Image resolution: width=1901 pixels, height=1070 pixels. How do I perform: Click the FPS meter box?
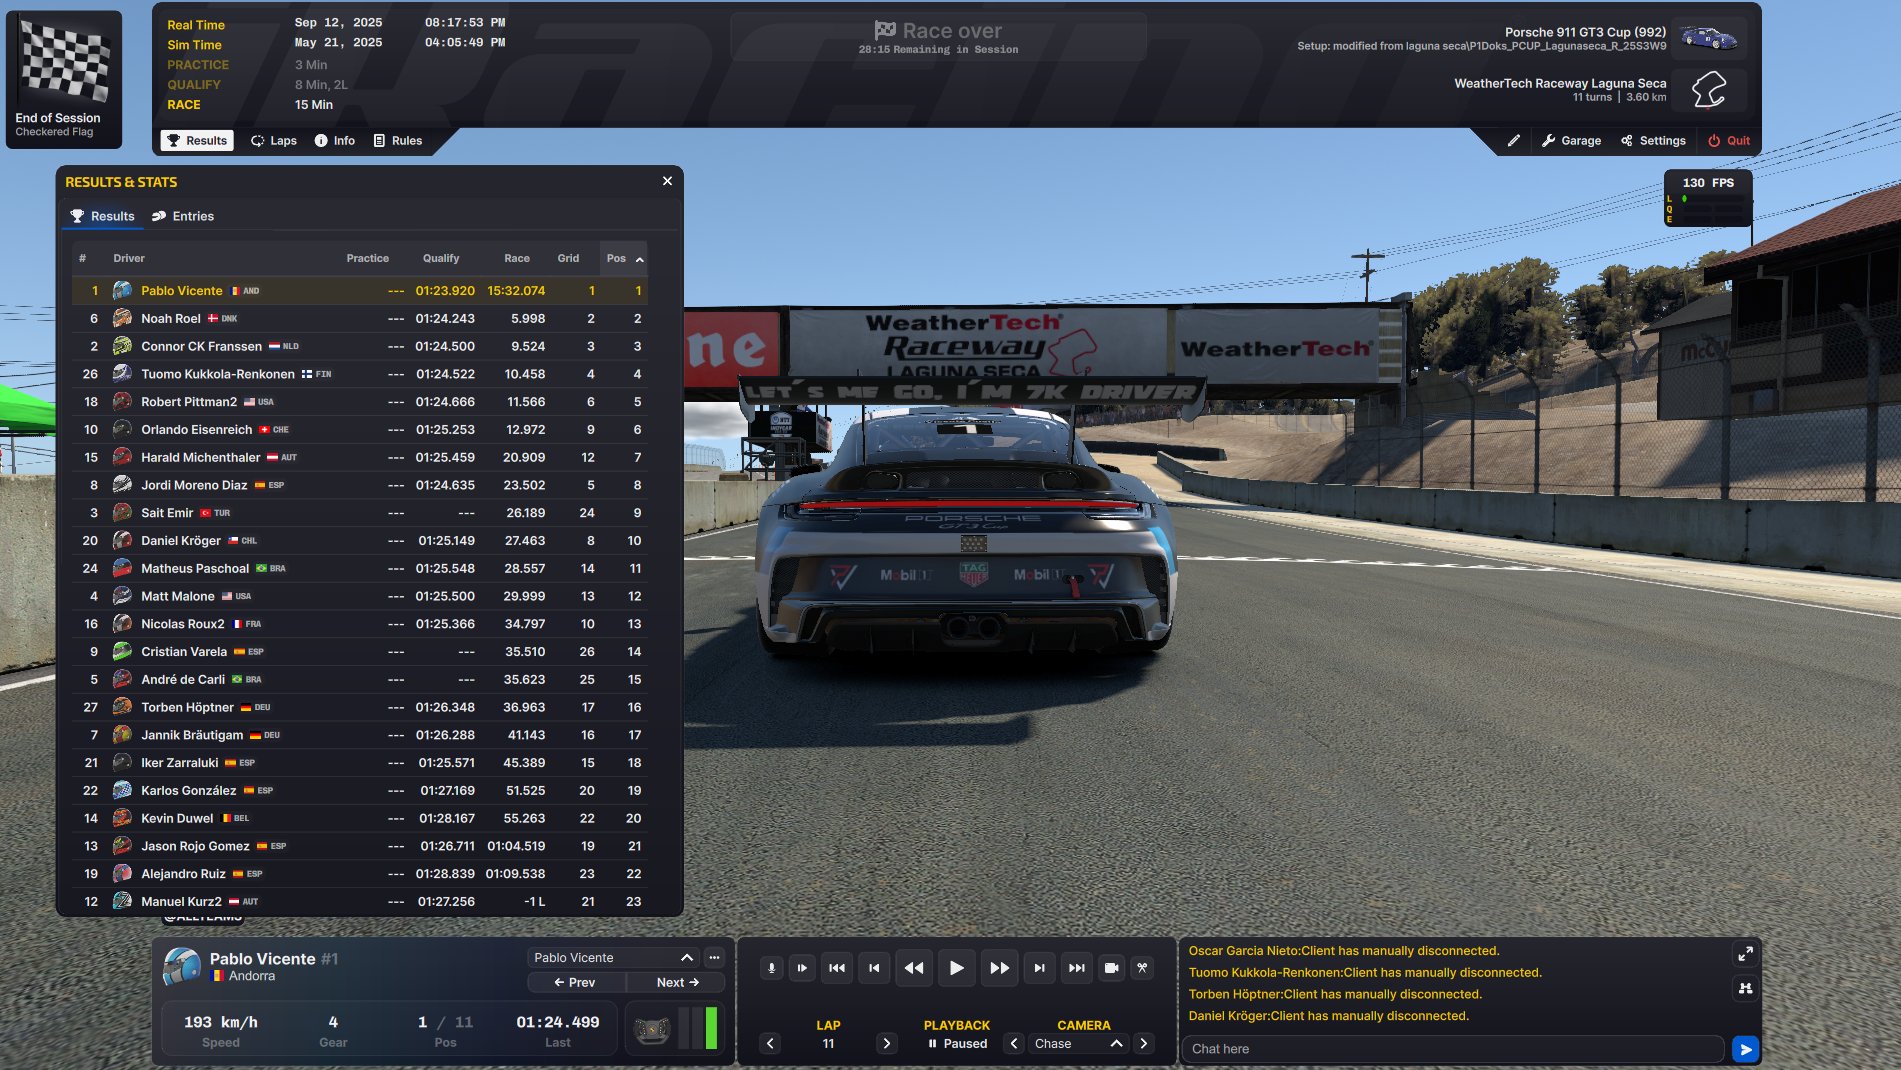pyautogui.click(x=1708, y=198)
